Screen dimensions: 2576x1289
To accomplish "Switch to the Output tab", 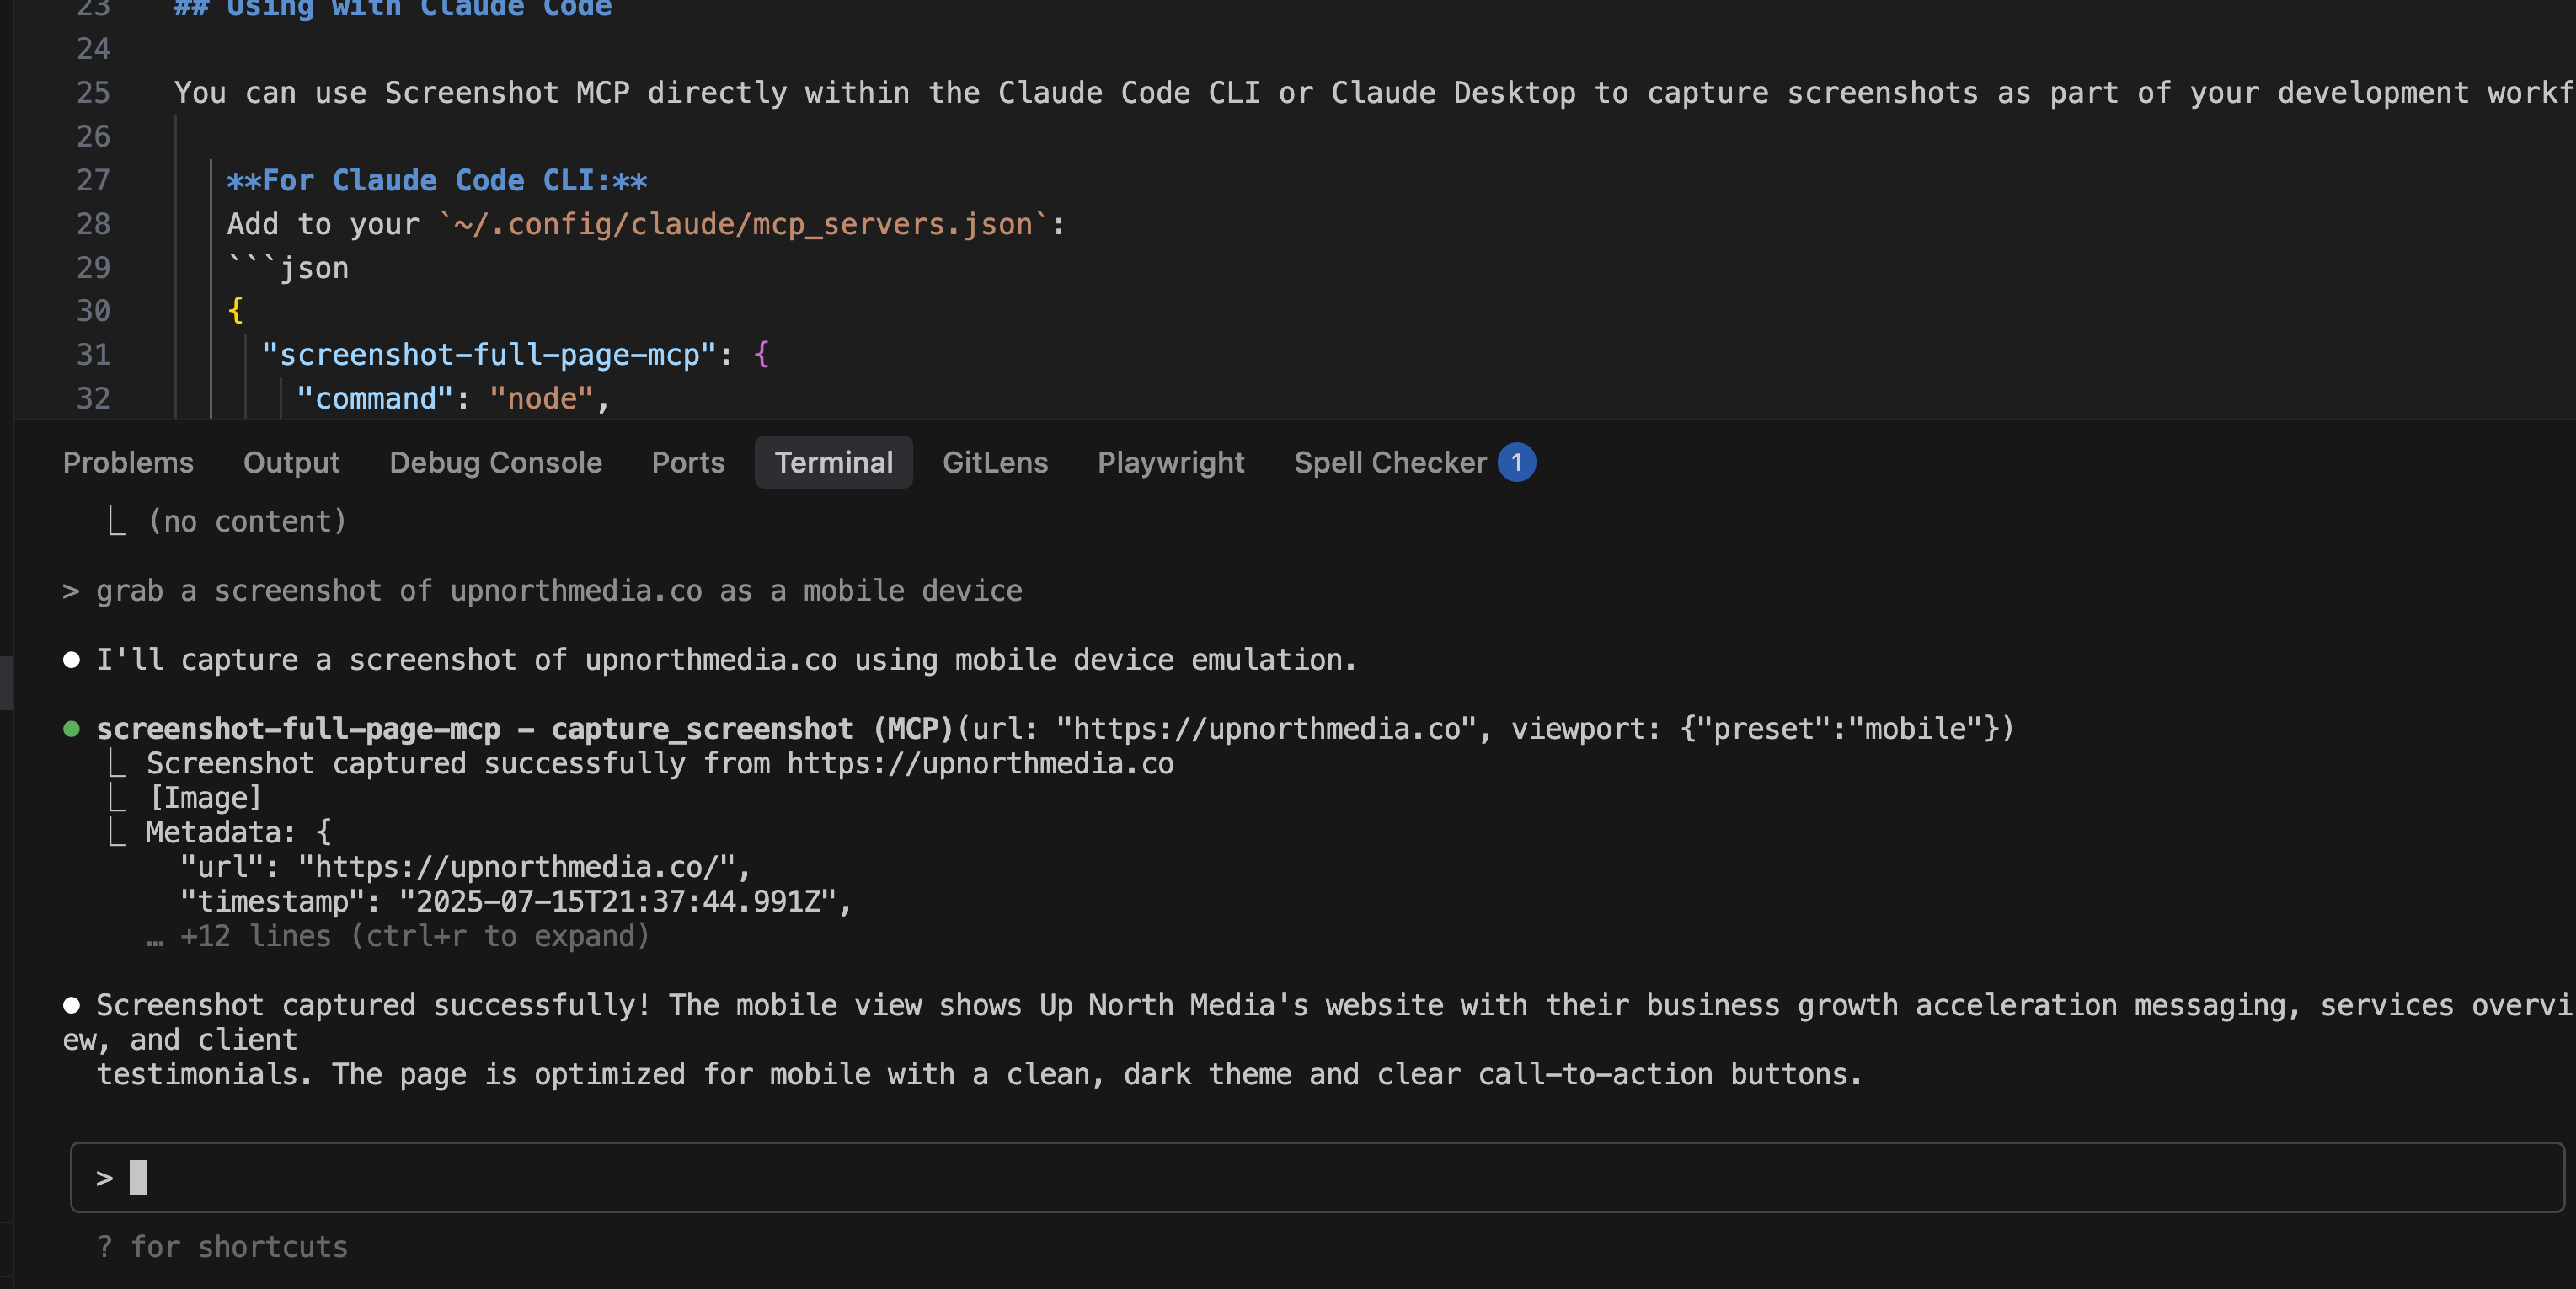I will point(291,462).
